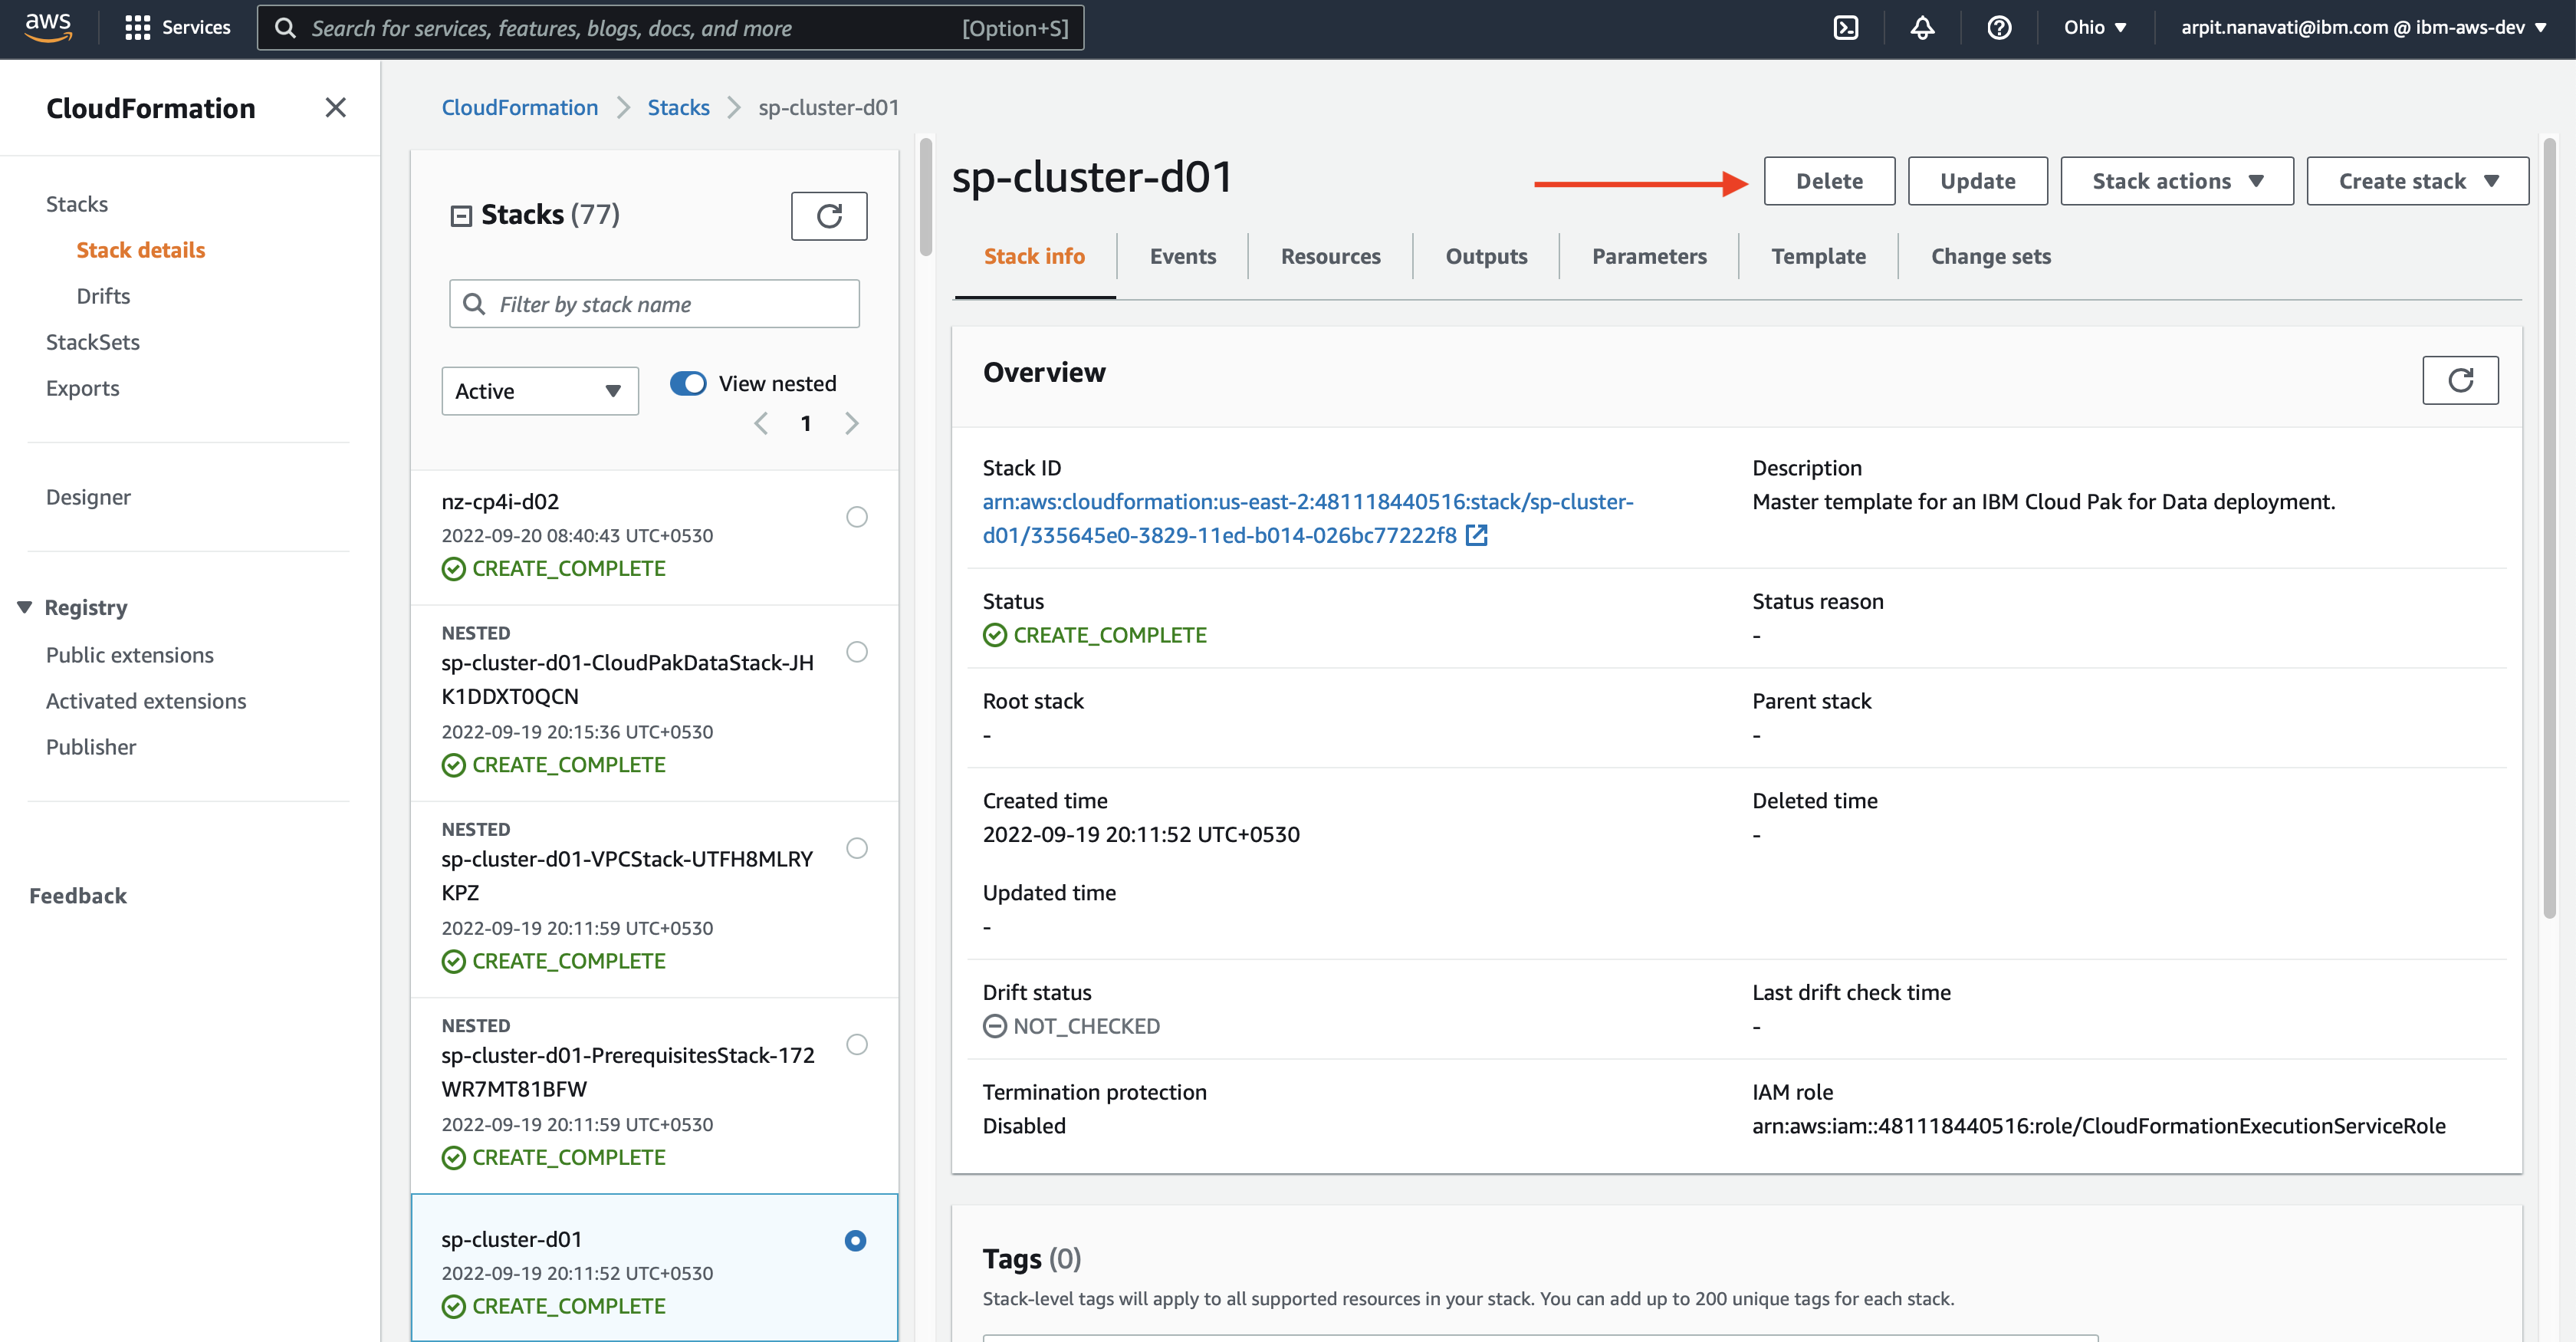The image size is (2576, 1342).
Task: Click the stack list vertical scrollbar
Action: point(926,197)
